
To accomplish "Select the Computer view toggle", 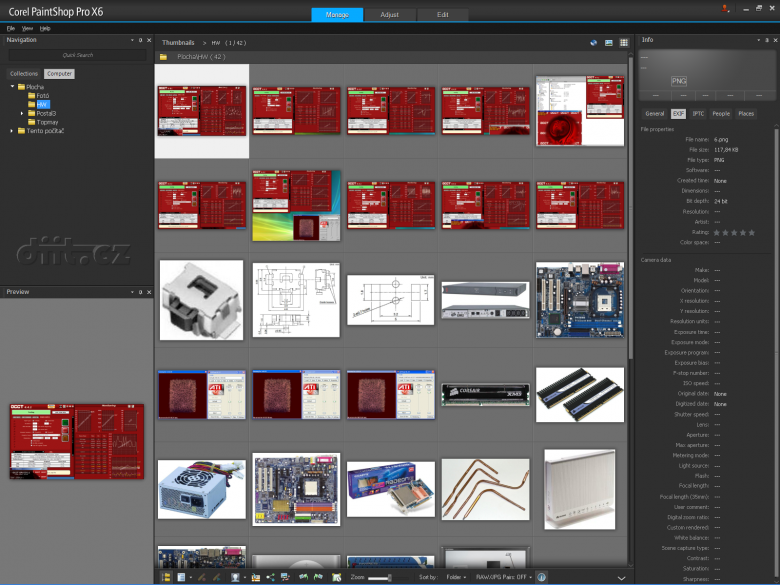I will pyautogui.click(x=59, y=74).
